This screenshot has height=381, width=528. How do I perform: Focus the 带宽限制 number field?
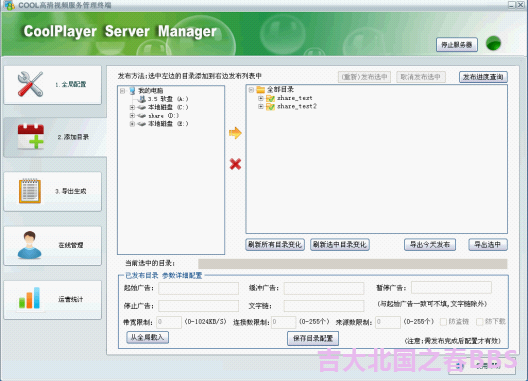click(169, 322)
